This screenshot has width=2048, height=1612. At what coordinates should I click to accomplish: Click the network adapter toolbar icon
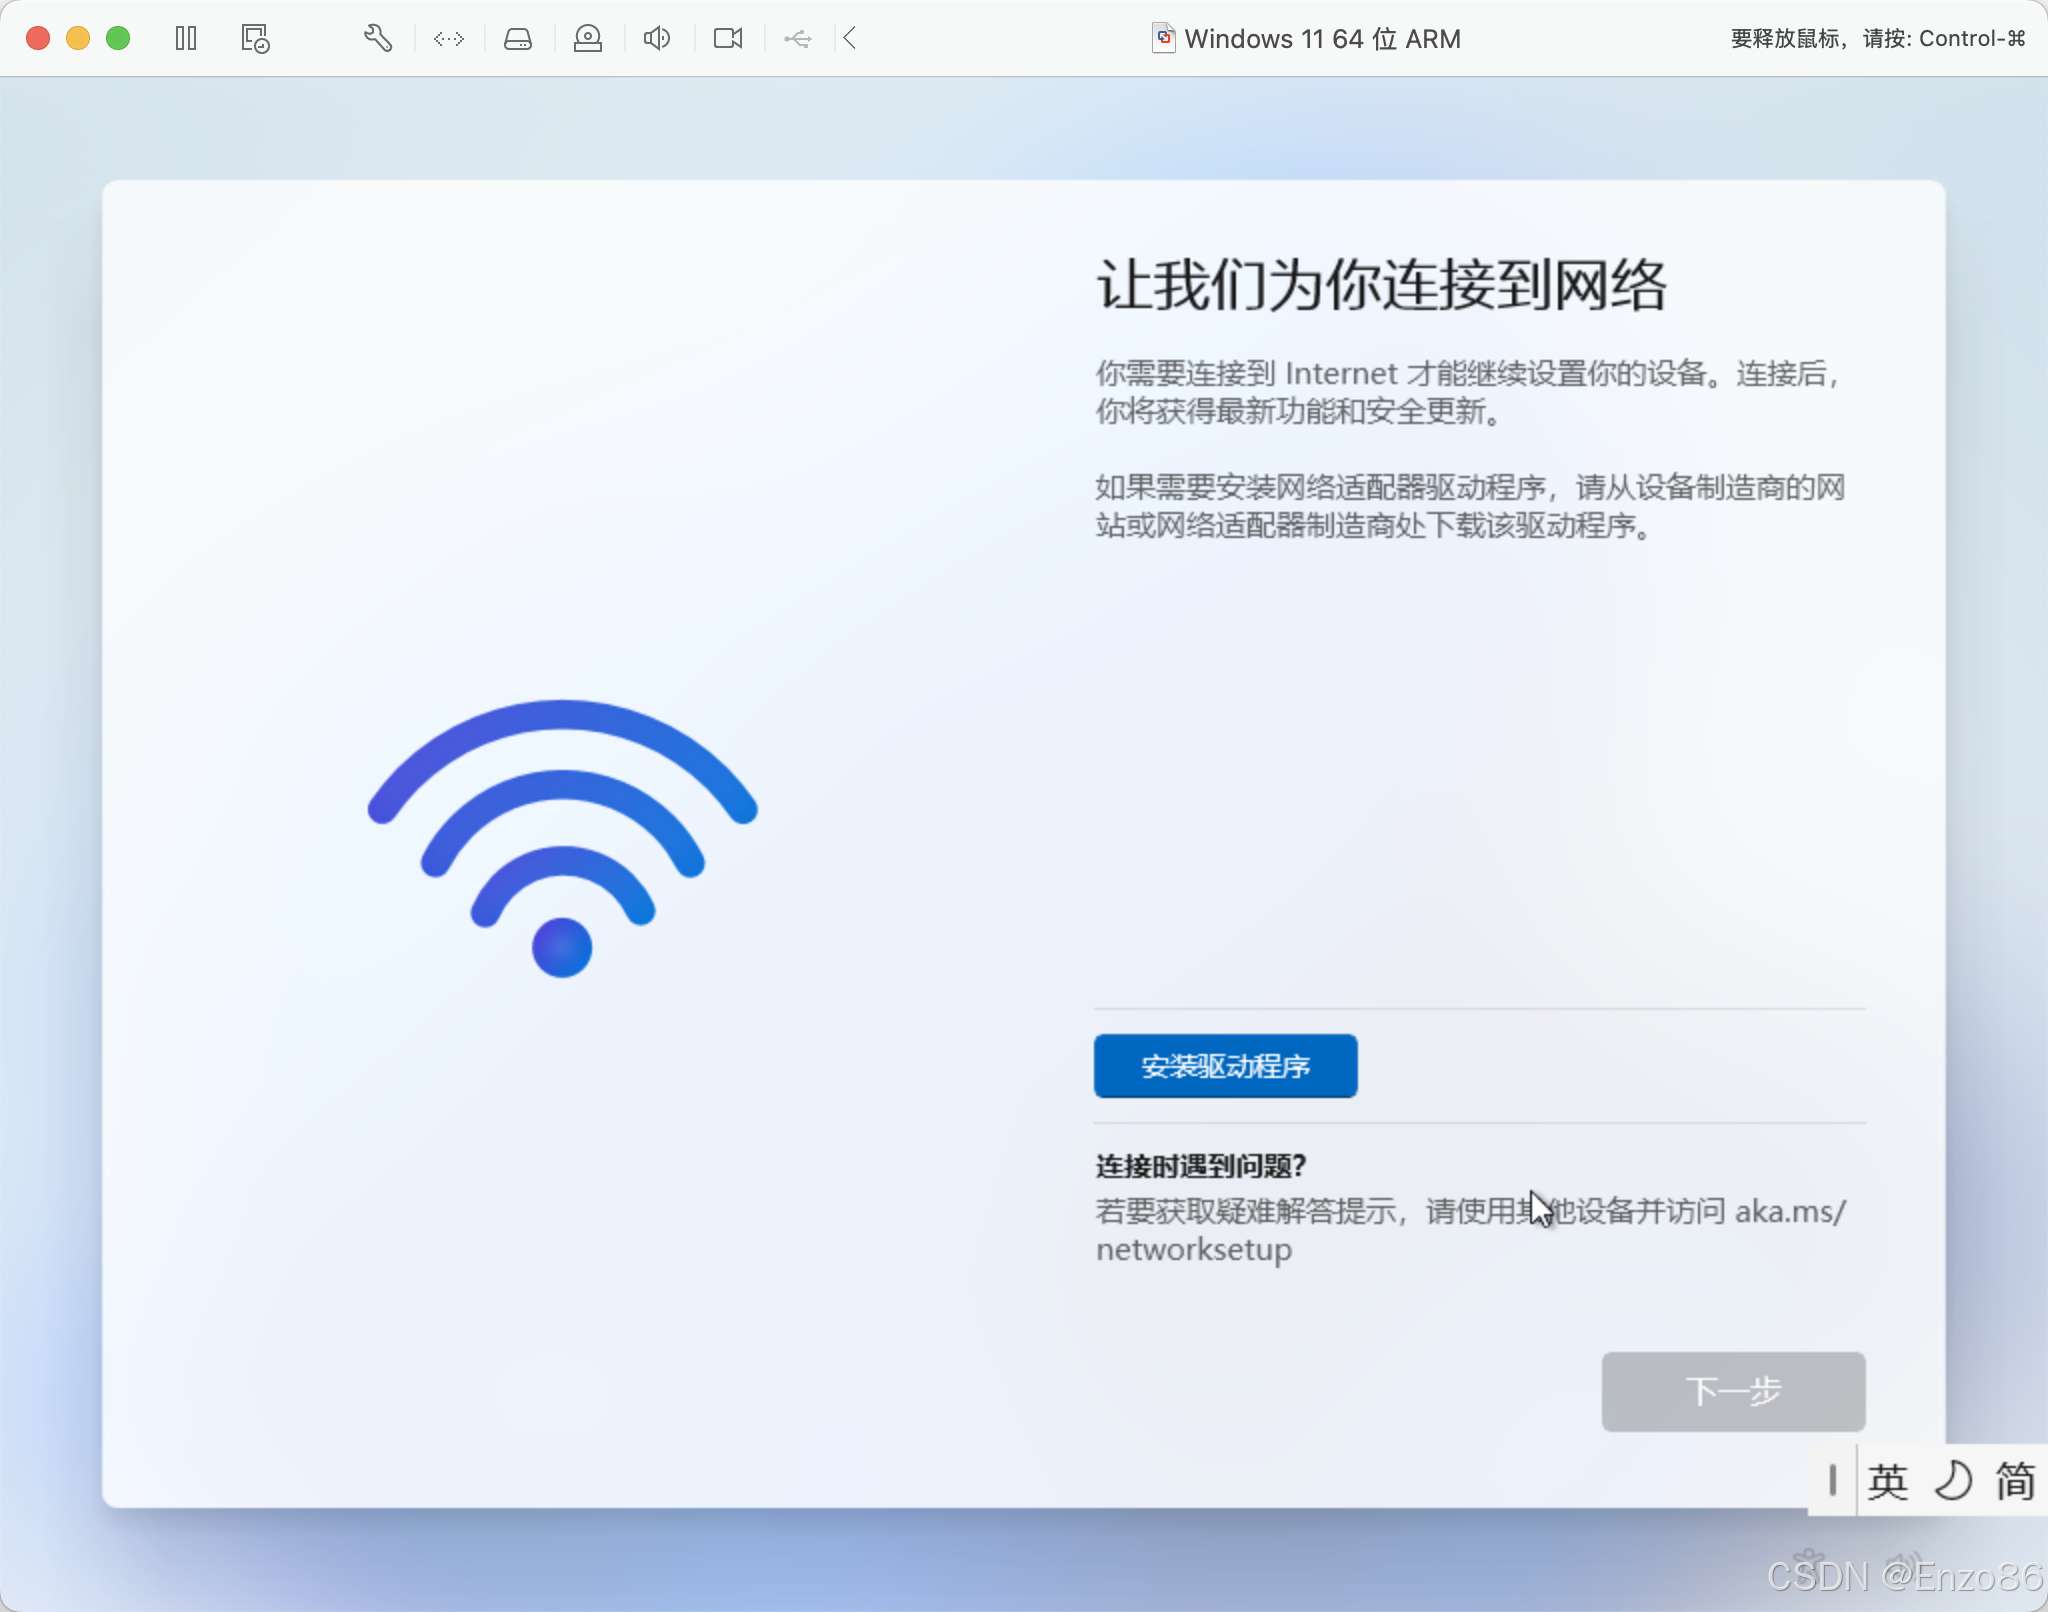pos(448,39)
